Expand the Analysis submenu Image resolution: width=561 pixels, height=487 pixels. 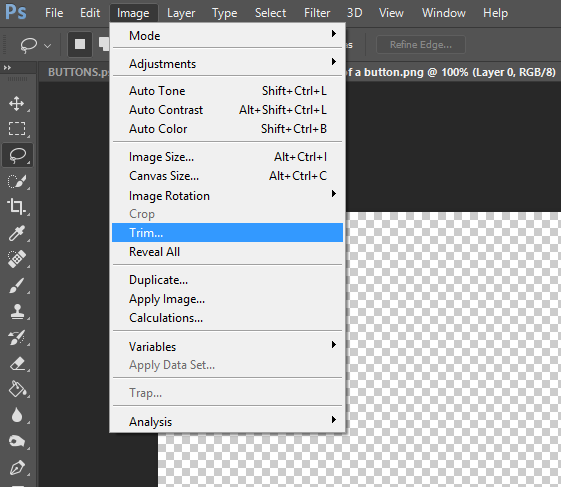(228, 421)
